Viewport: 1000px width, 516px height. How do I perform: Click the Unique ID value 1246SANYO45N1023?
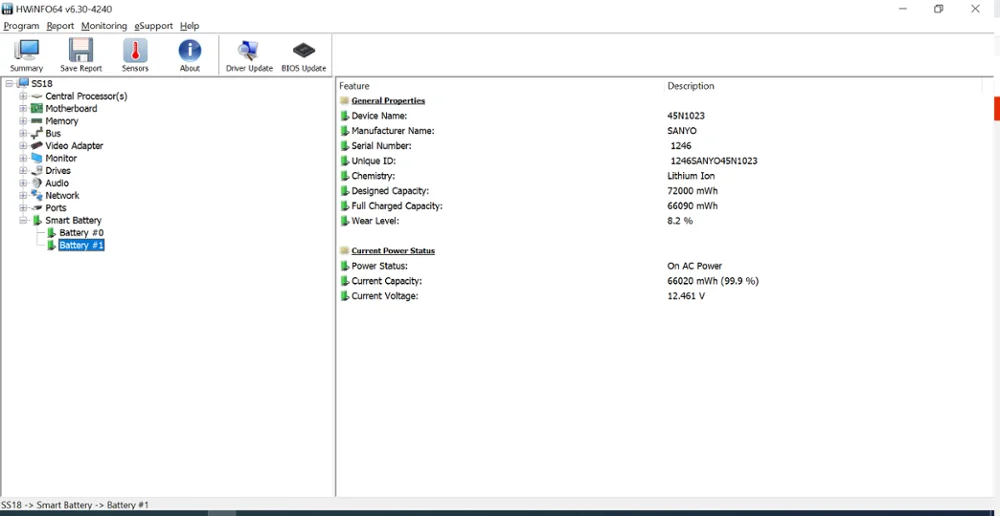714,161
